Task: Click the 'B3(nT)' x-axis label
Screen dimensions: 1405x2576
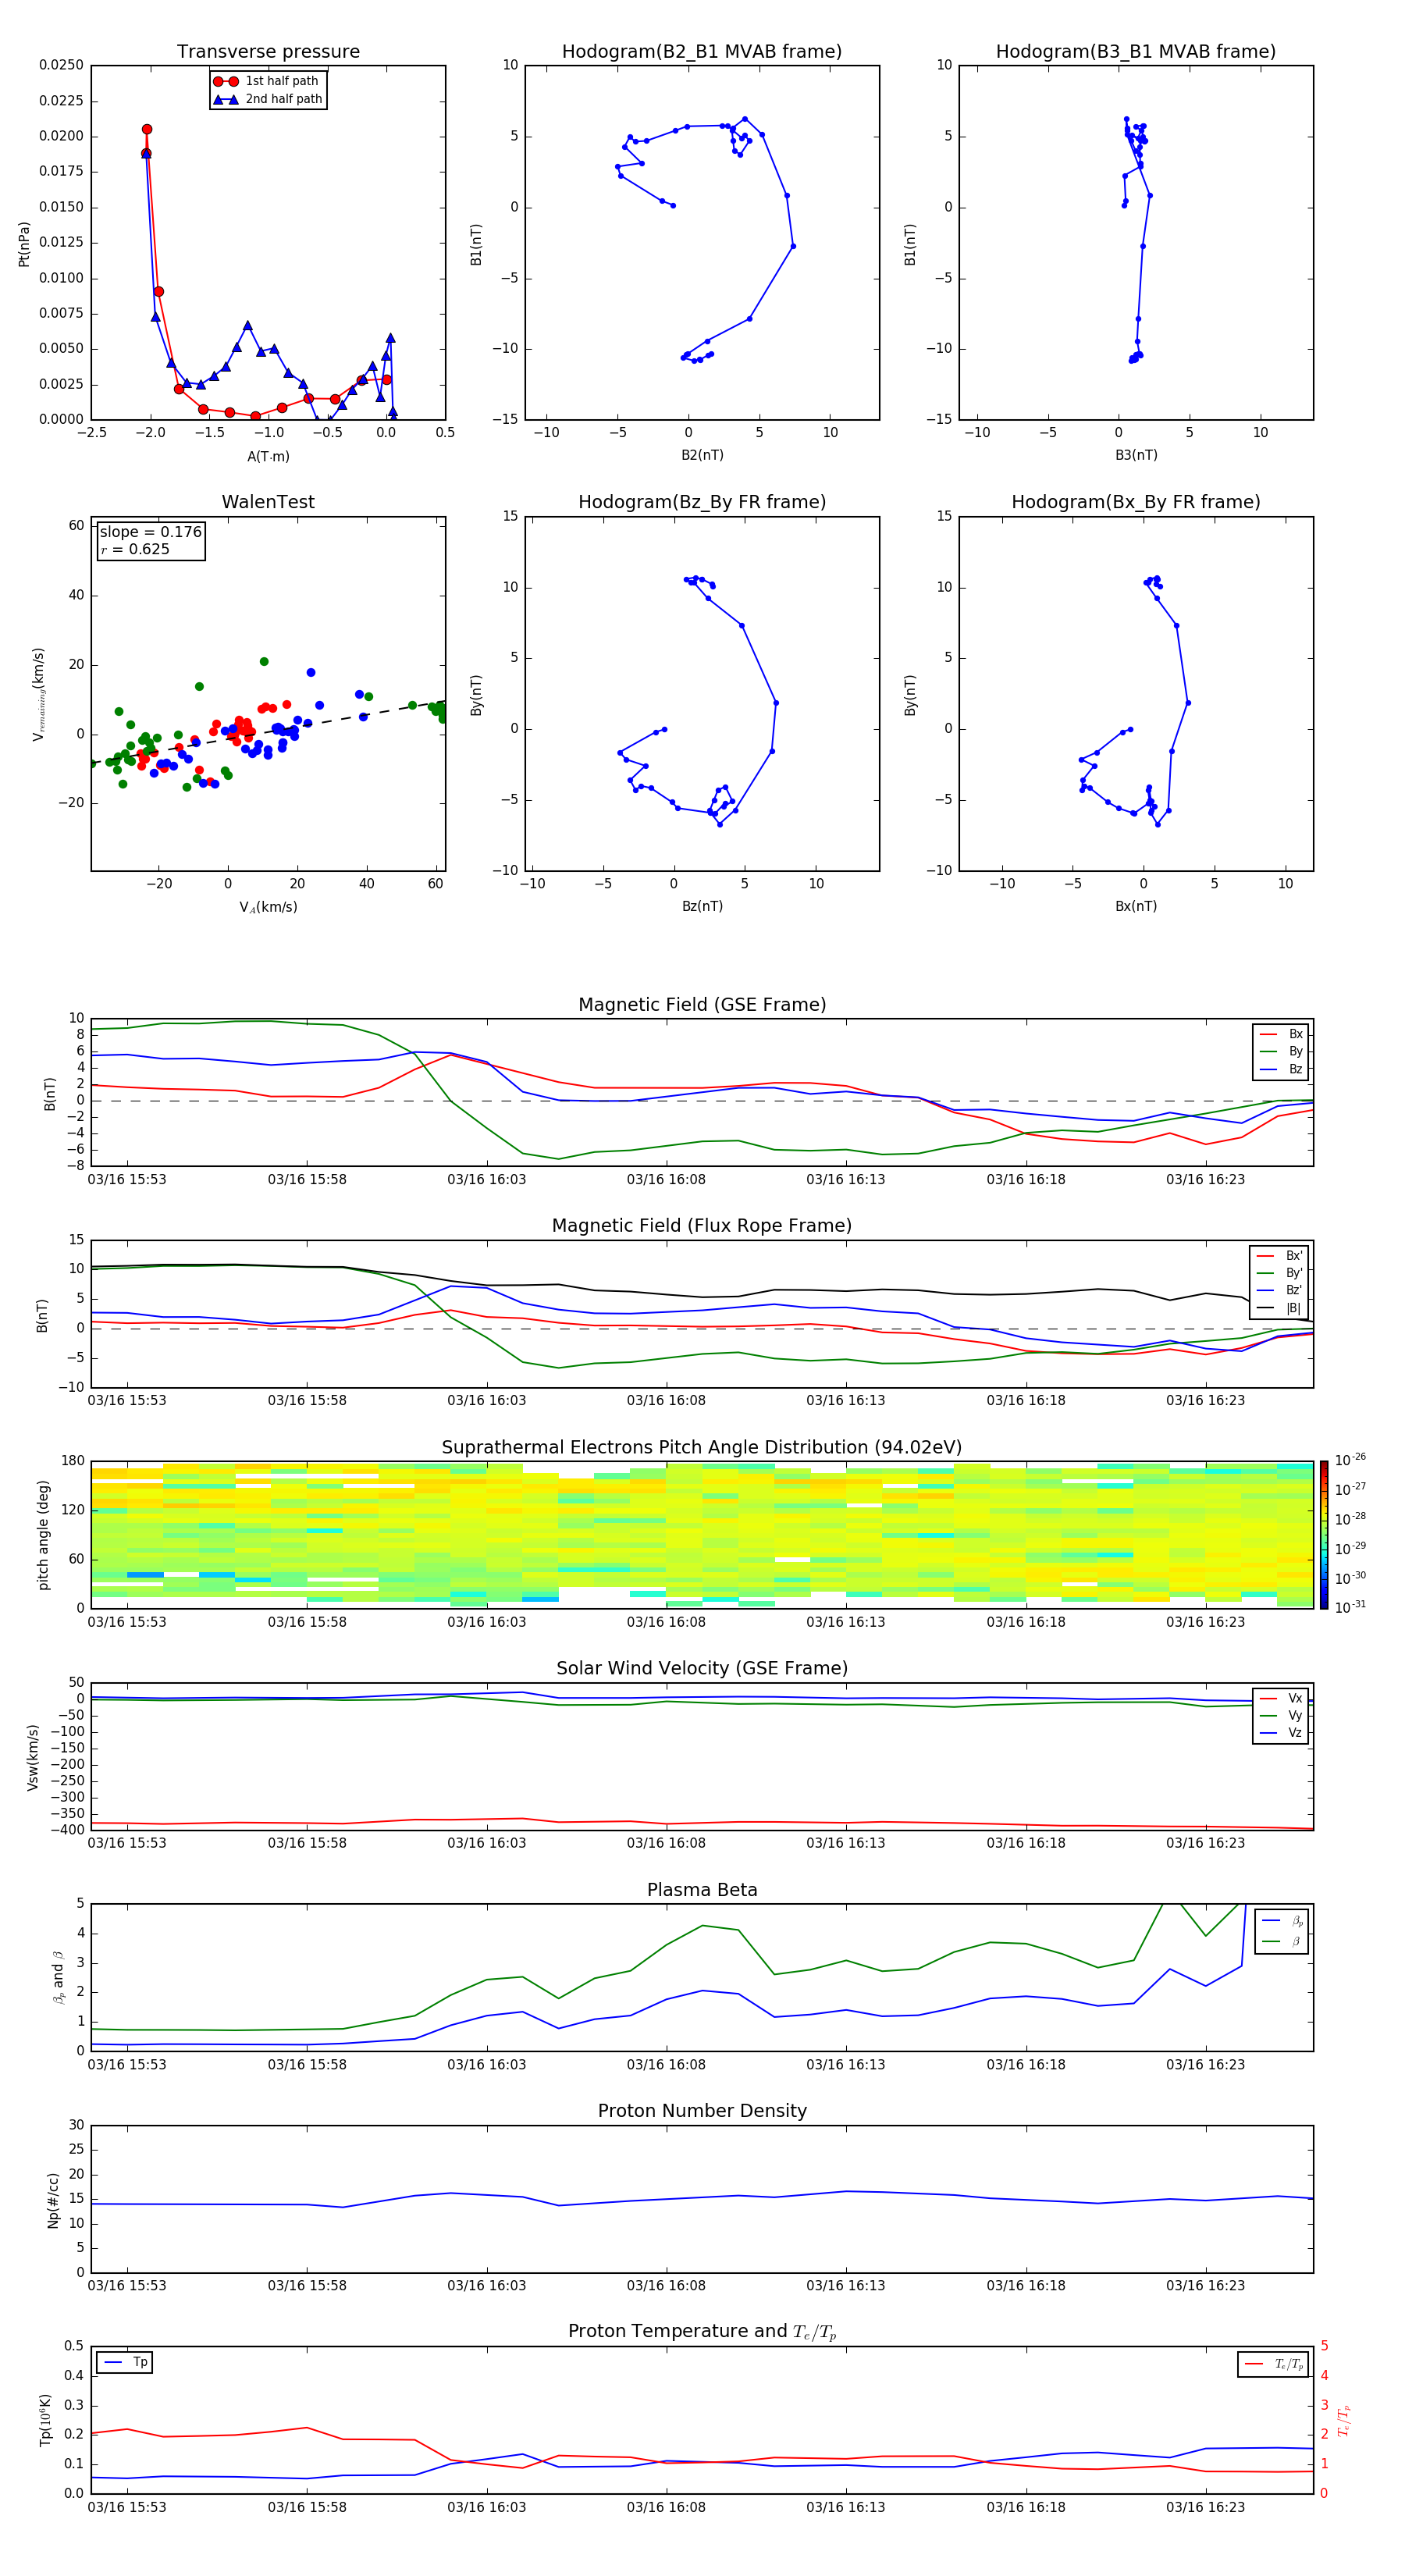Action: (1136, 455)
